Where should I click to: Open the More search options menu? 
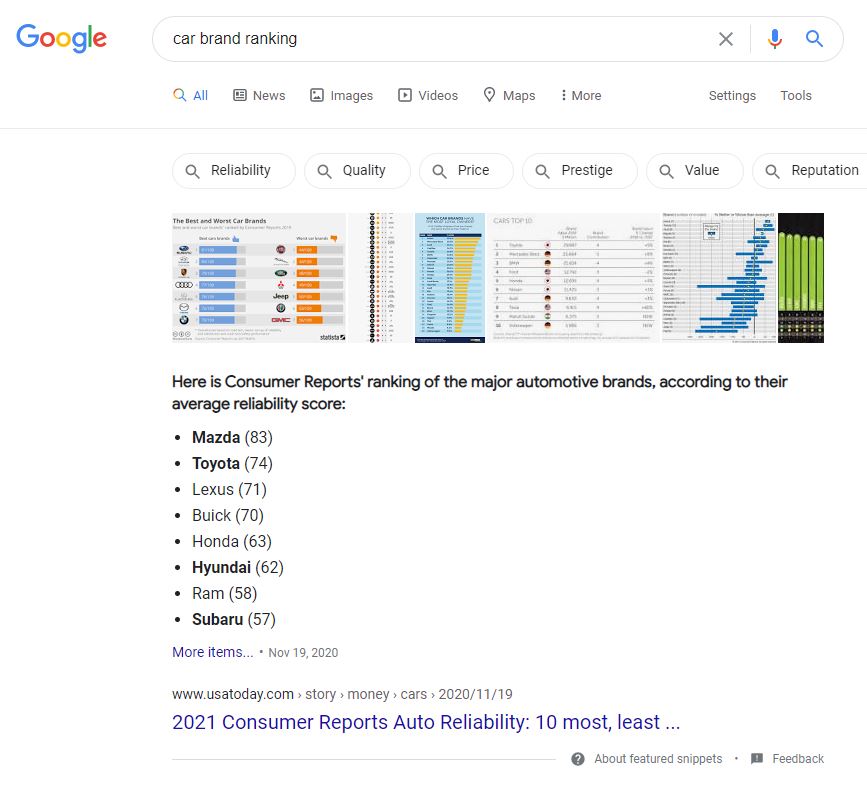pos(581,95)
